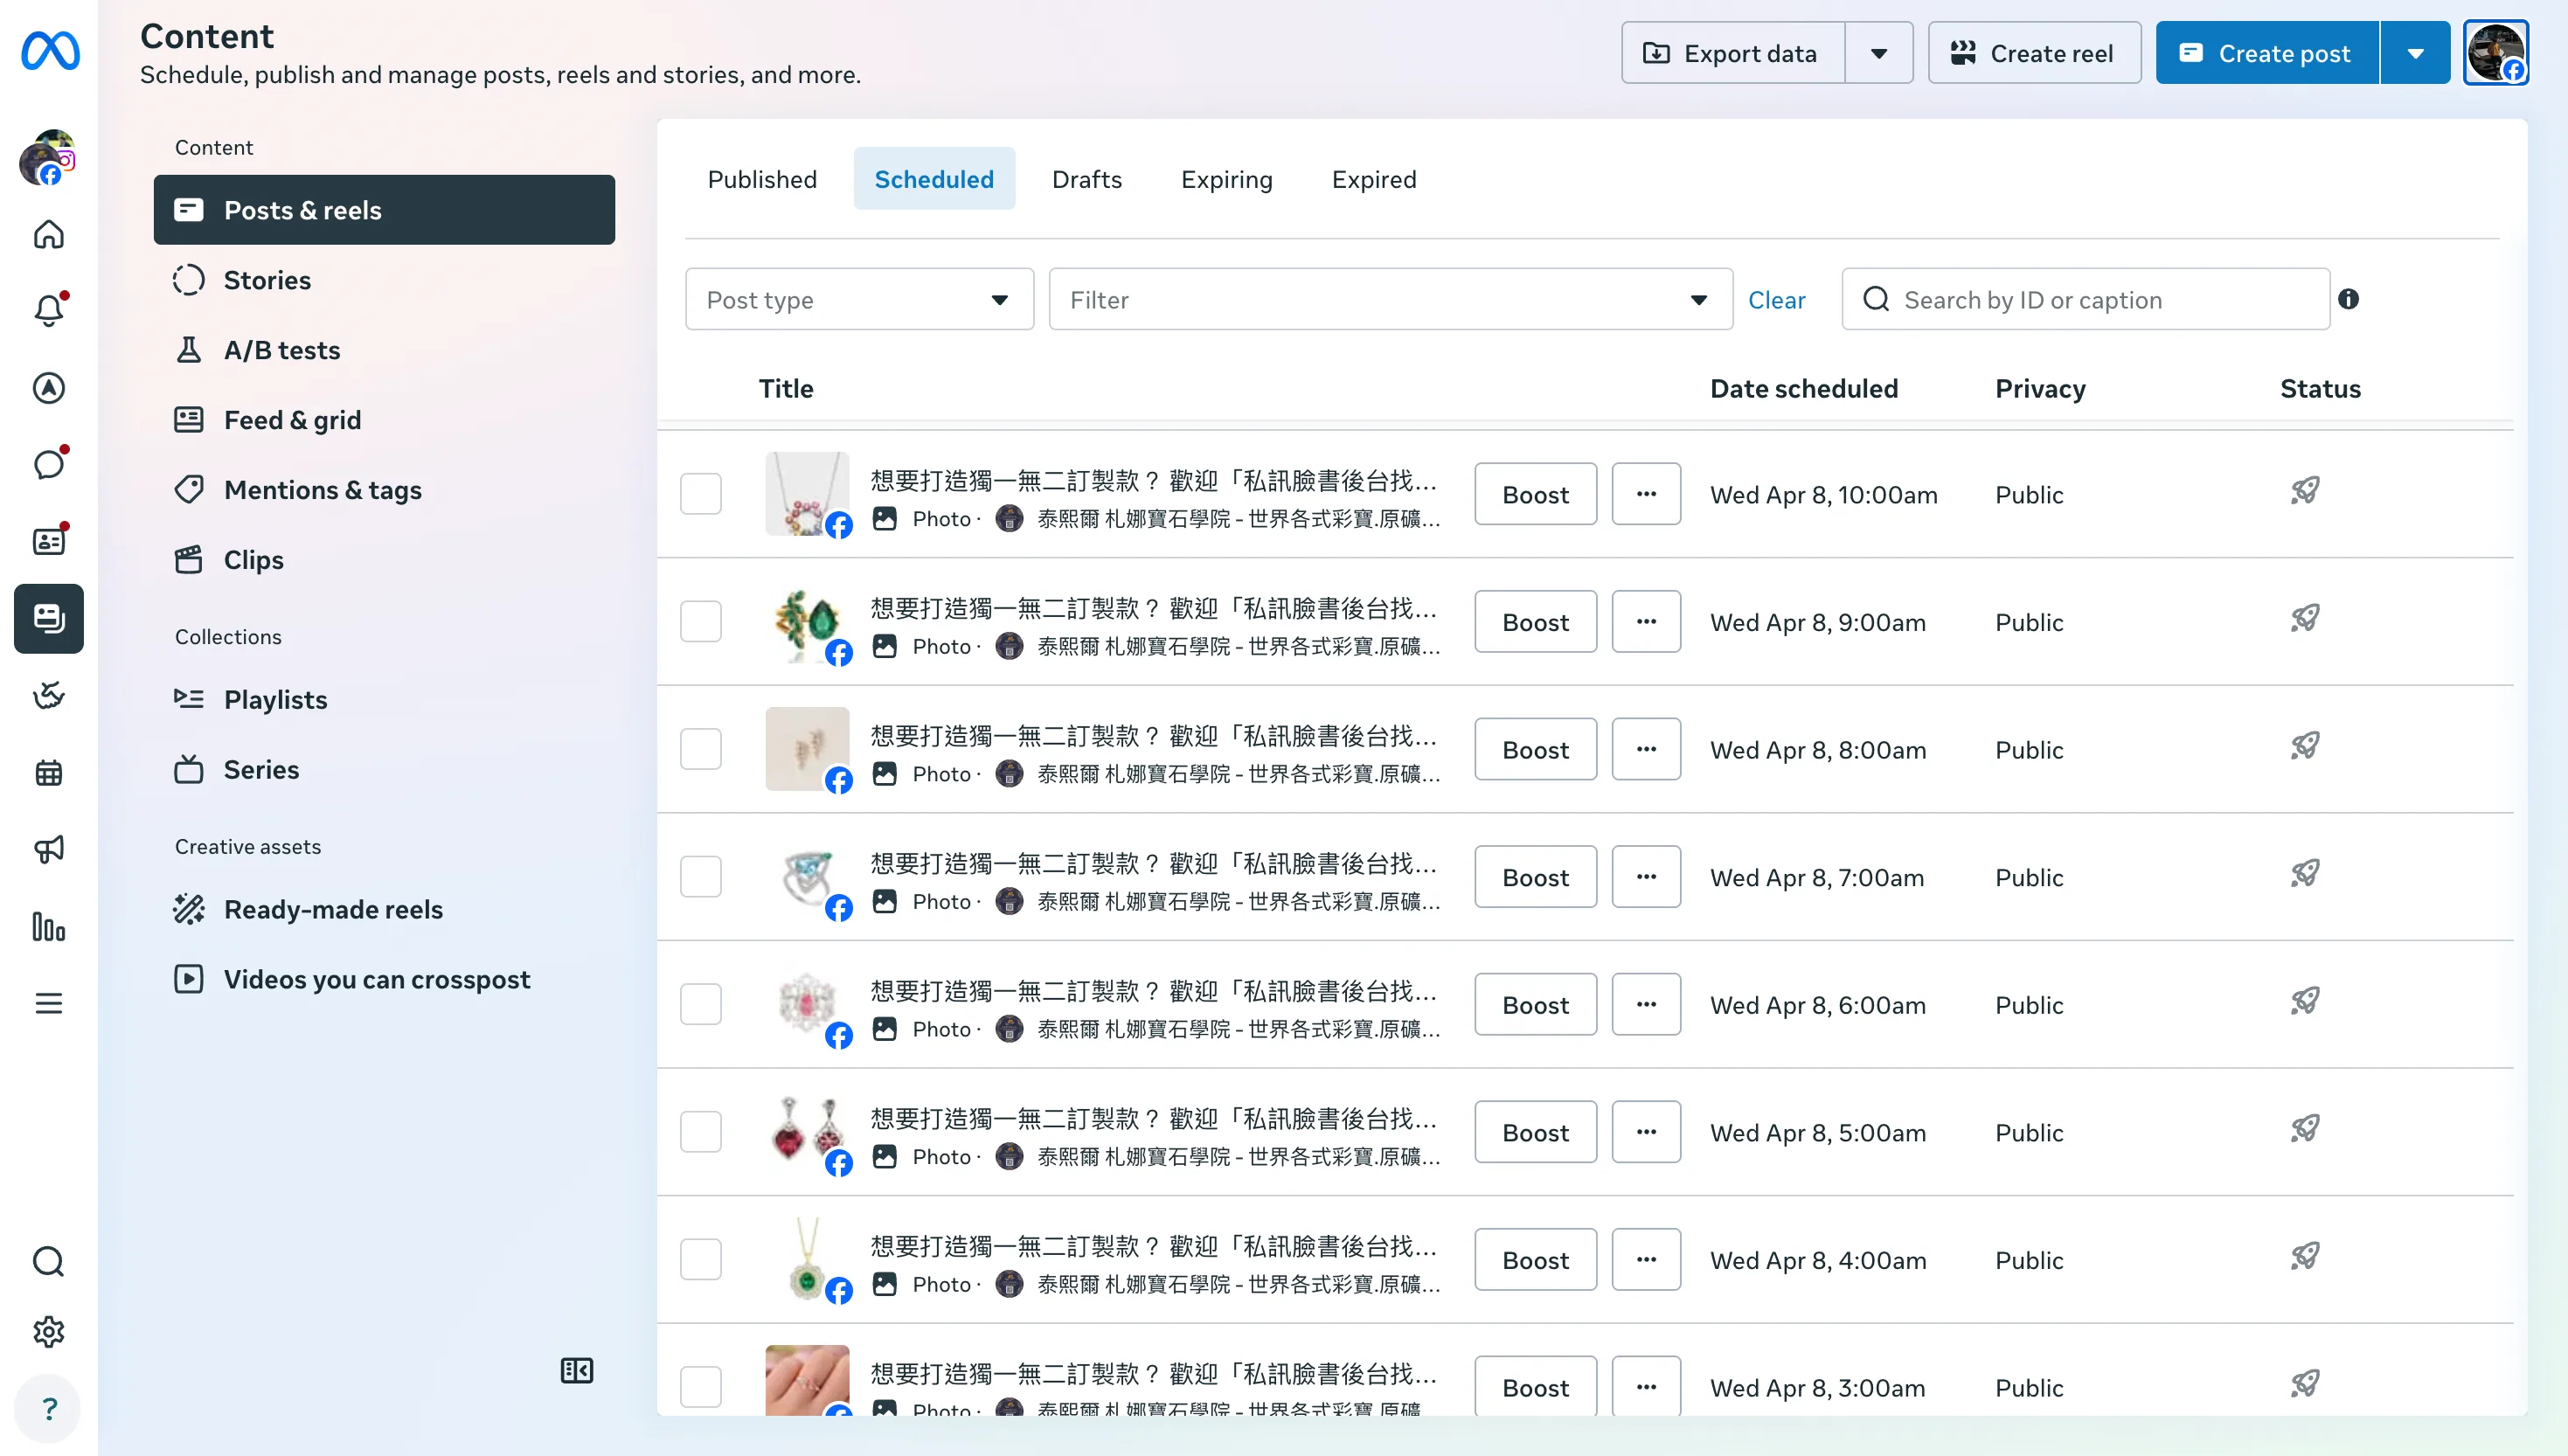2568x1456 pixels.
Task: Click Export data button
Action: [x=1733, y=52]
